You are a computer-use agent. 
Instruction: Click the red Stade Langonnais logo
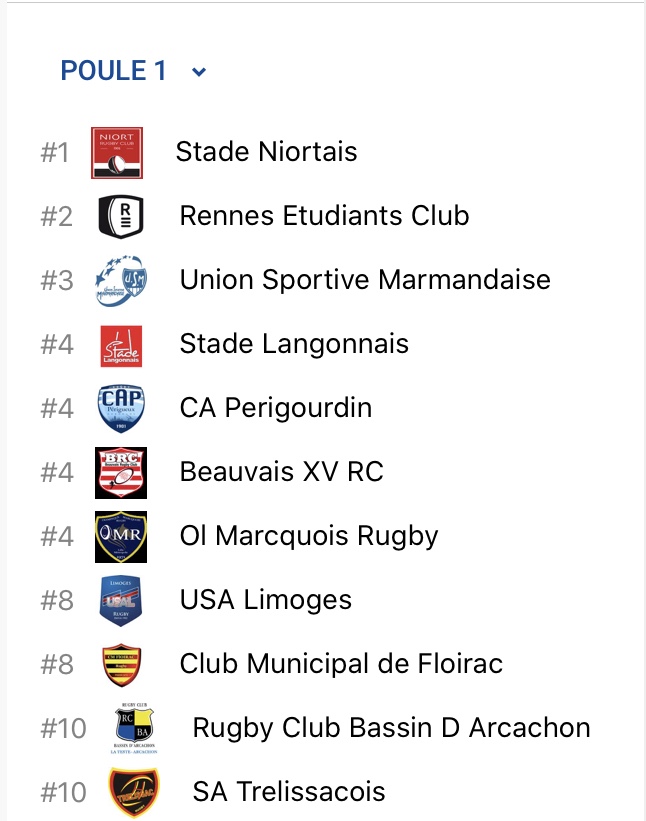121,345
